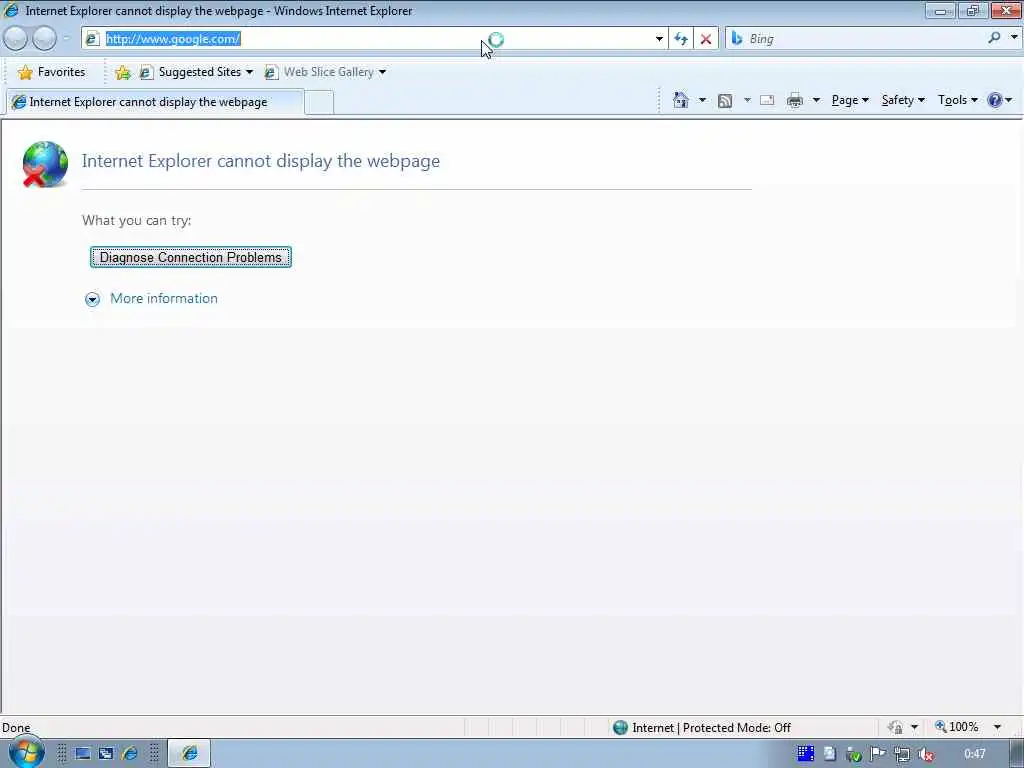Click the page icon left of URL
The image size is (1024, 768).
[92, 39]
